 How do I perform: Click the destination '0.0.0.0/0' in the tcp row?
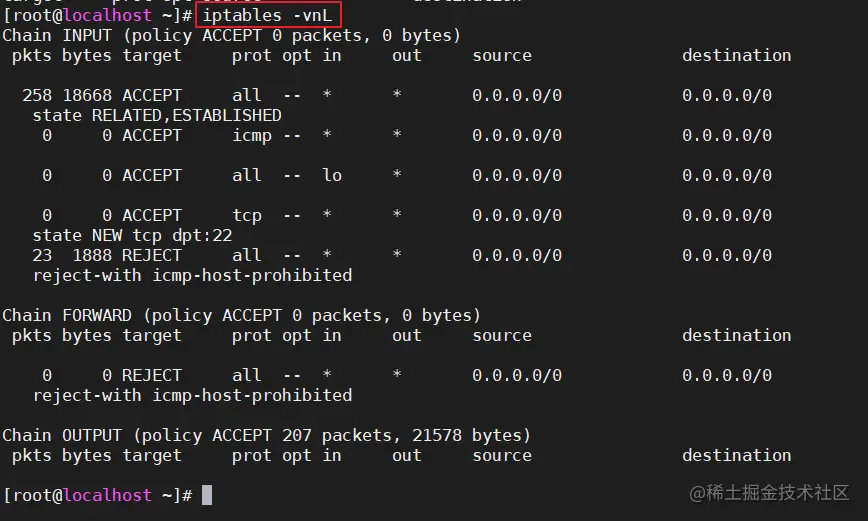tap(727, 215)
